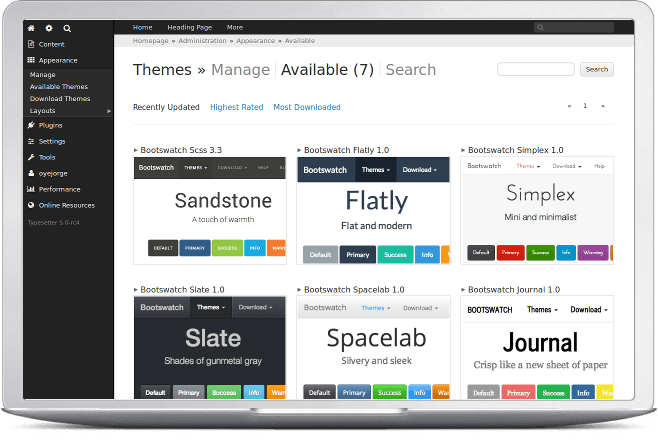Image resolution: width=658 pixels, height=442 pixels.
Task: Open the Download Themes sidebar link
Action: [60, 99]
